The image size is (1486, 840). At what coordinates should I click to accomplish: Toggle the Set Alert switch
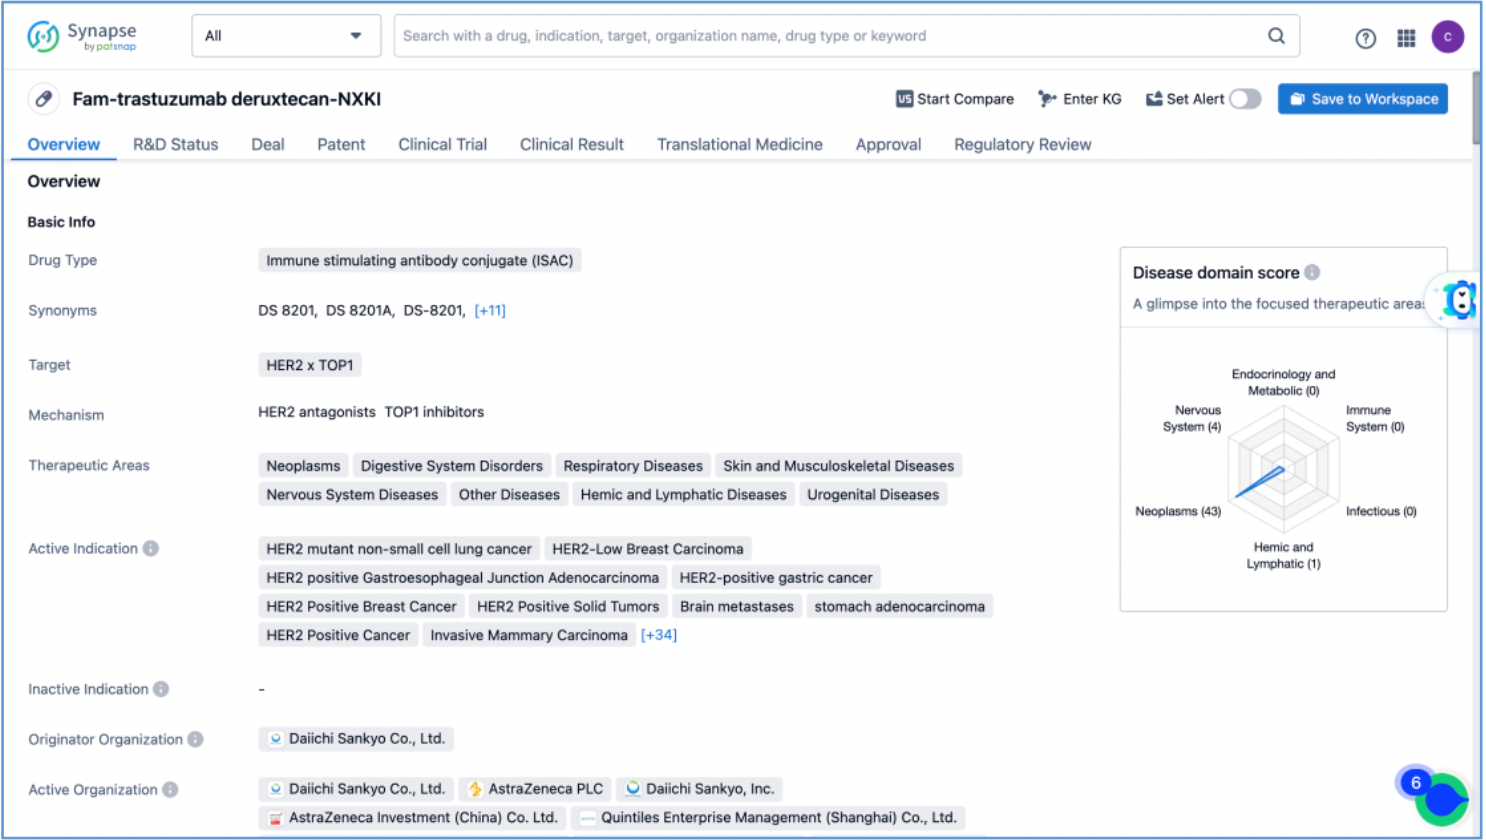click(1244, 99)
